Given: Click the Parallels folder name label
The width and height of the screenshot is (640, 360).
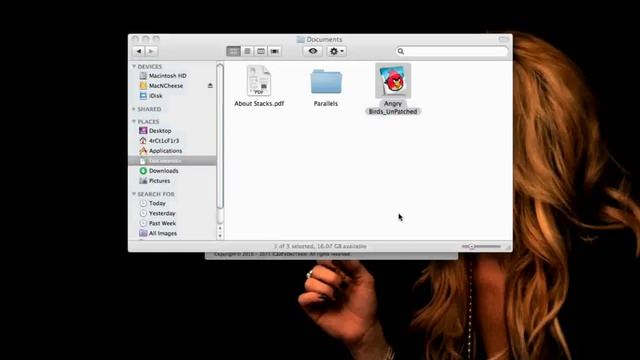Looking at the screenshot, I should point(326,104).
